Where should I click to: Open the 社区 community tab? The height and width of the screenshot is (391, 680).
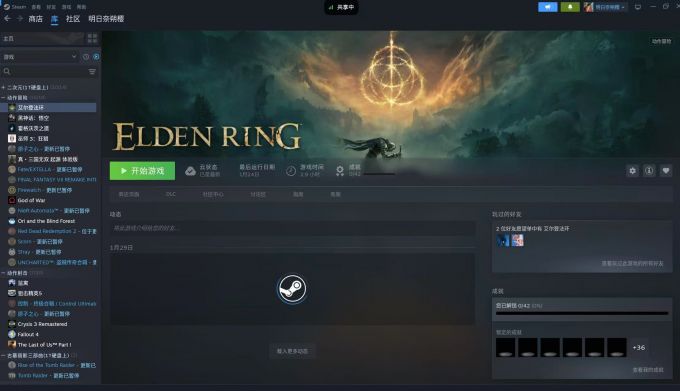click(x=73, y=19)
